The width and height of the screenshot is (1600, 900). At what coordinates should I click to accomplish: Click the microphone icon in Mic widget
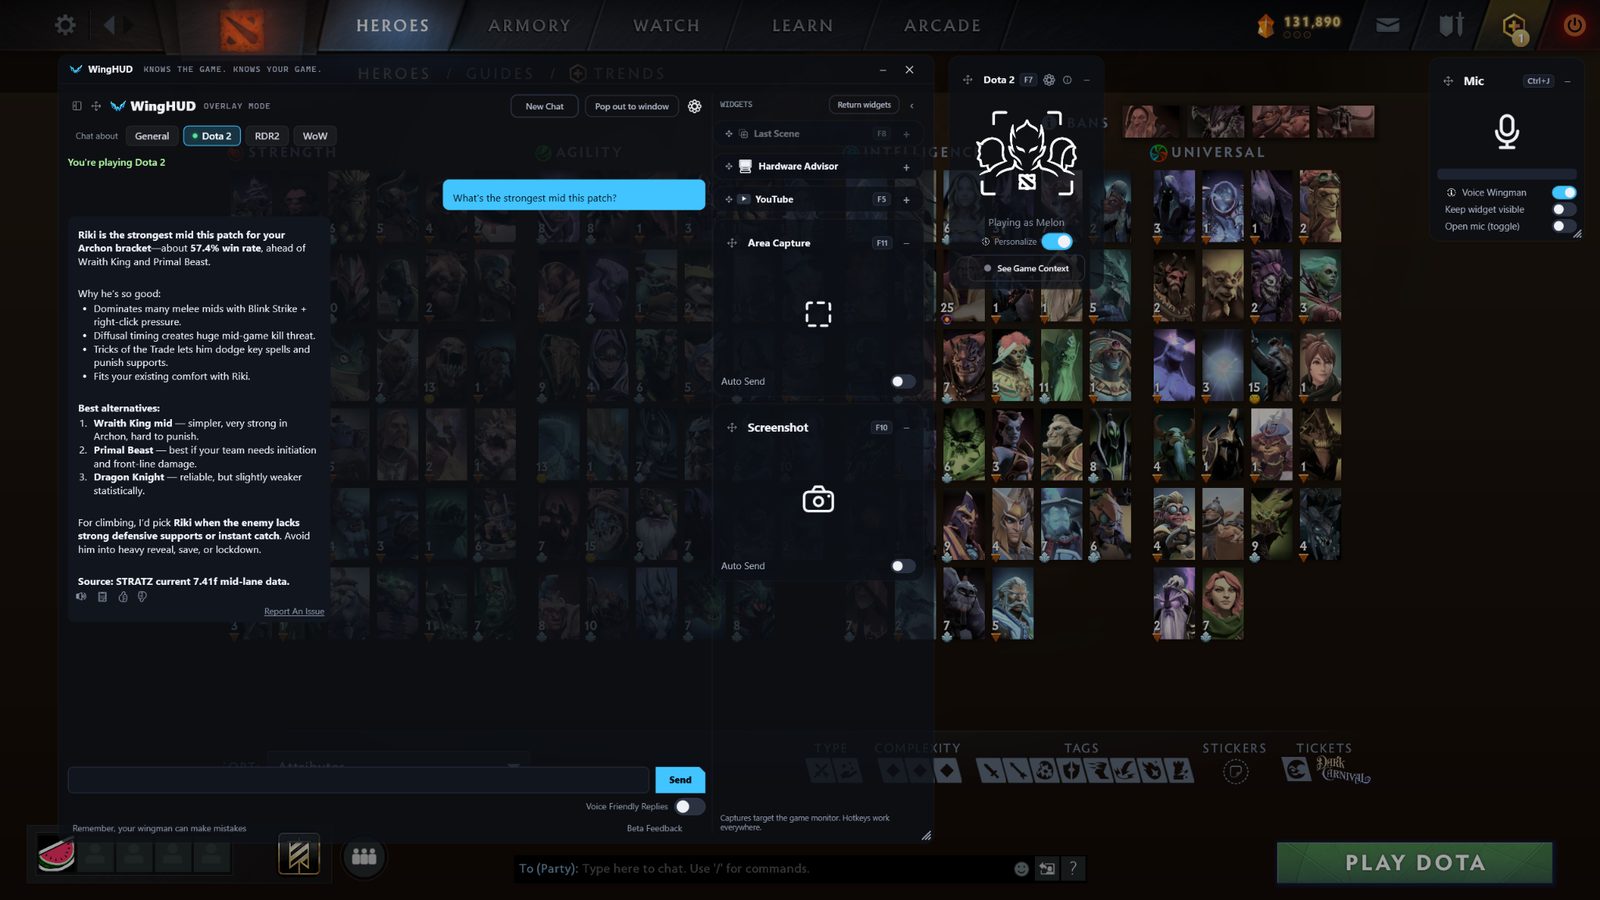(1507, 131)
